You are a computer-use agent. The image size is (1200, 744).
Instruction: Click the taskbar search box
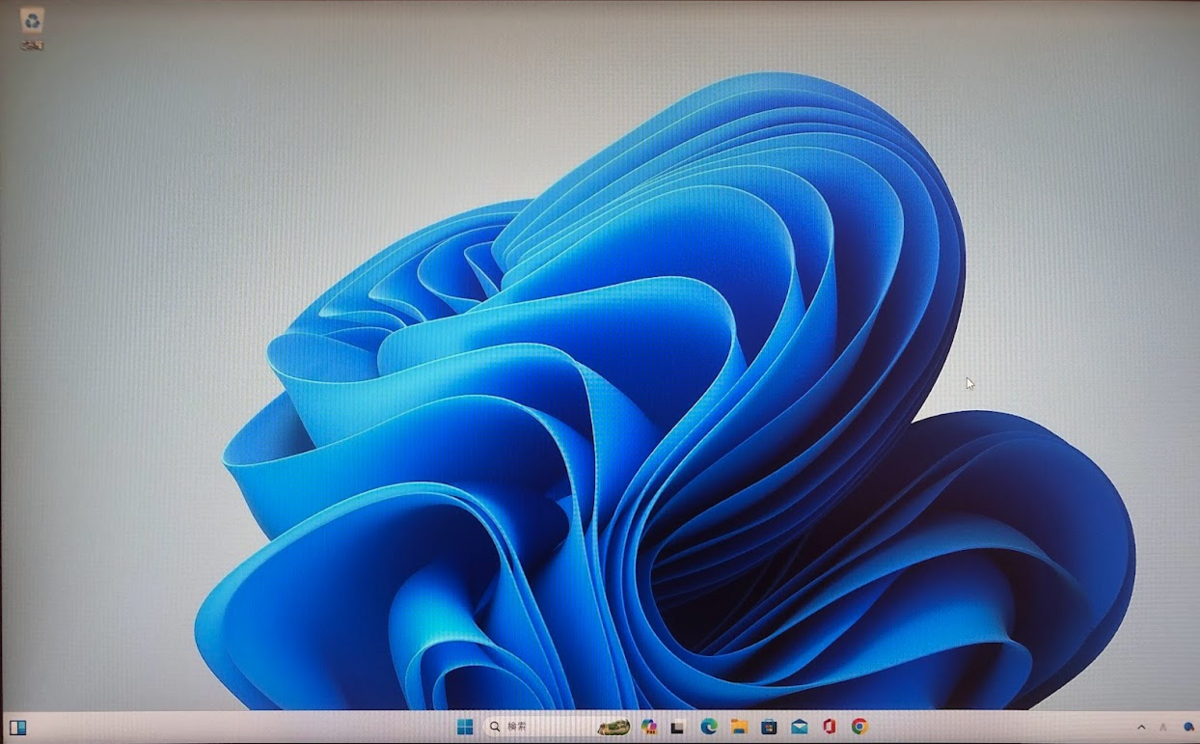tap(558, 727)
